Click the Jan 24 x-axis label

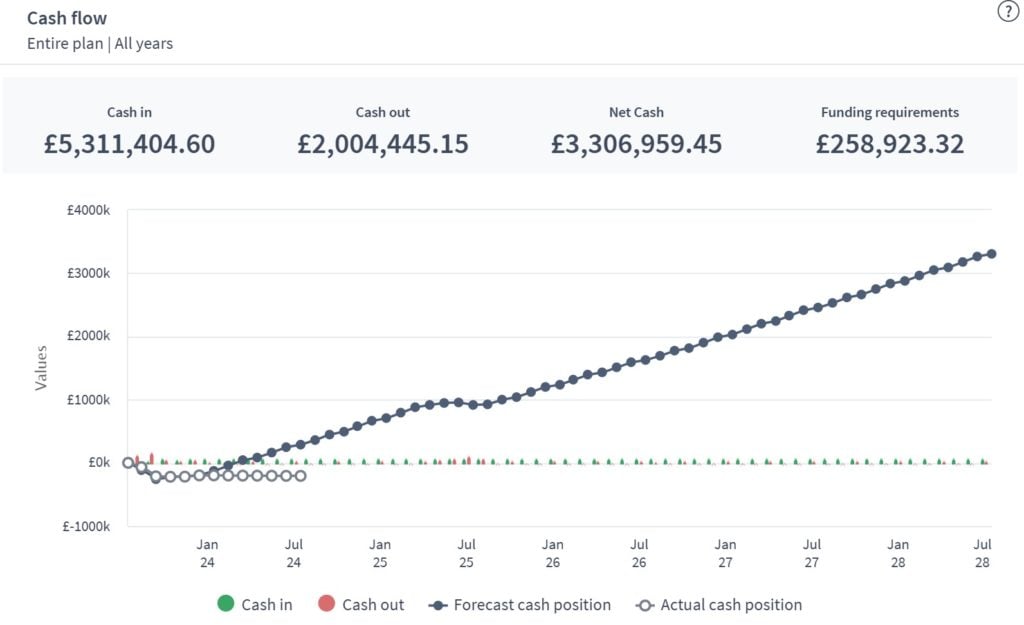pyautogui.click(x=207, y=553)
